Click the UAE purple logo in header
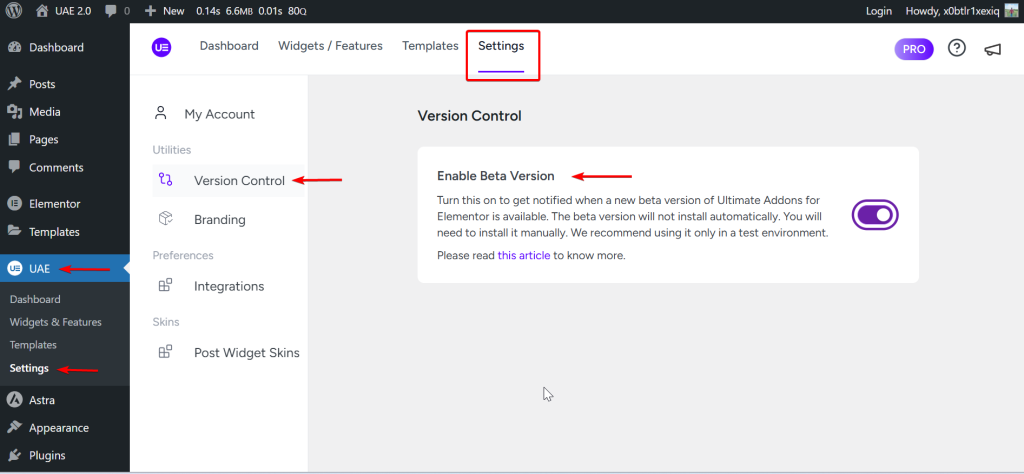This screenshot has width=1024, height=474. [161, 48]
